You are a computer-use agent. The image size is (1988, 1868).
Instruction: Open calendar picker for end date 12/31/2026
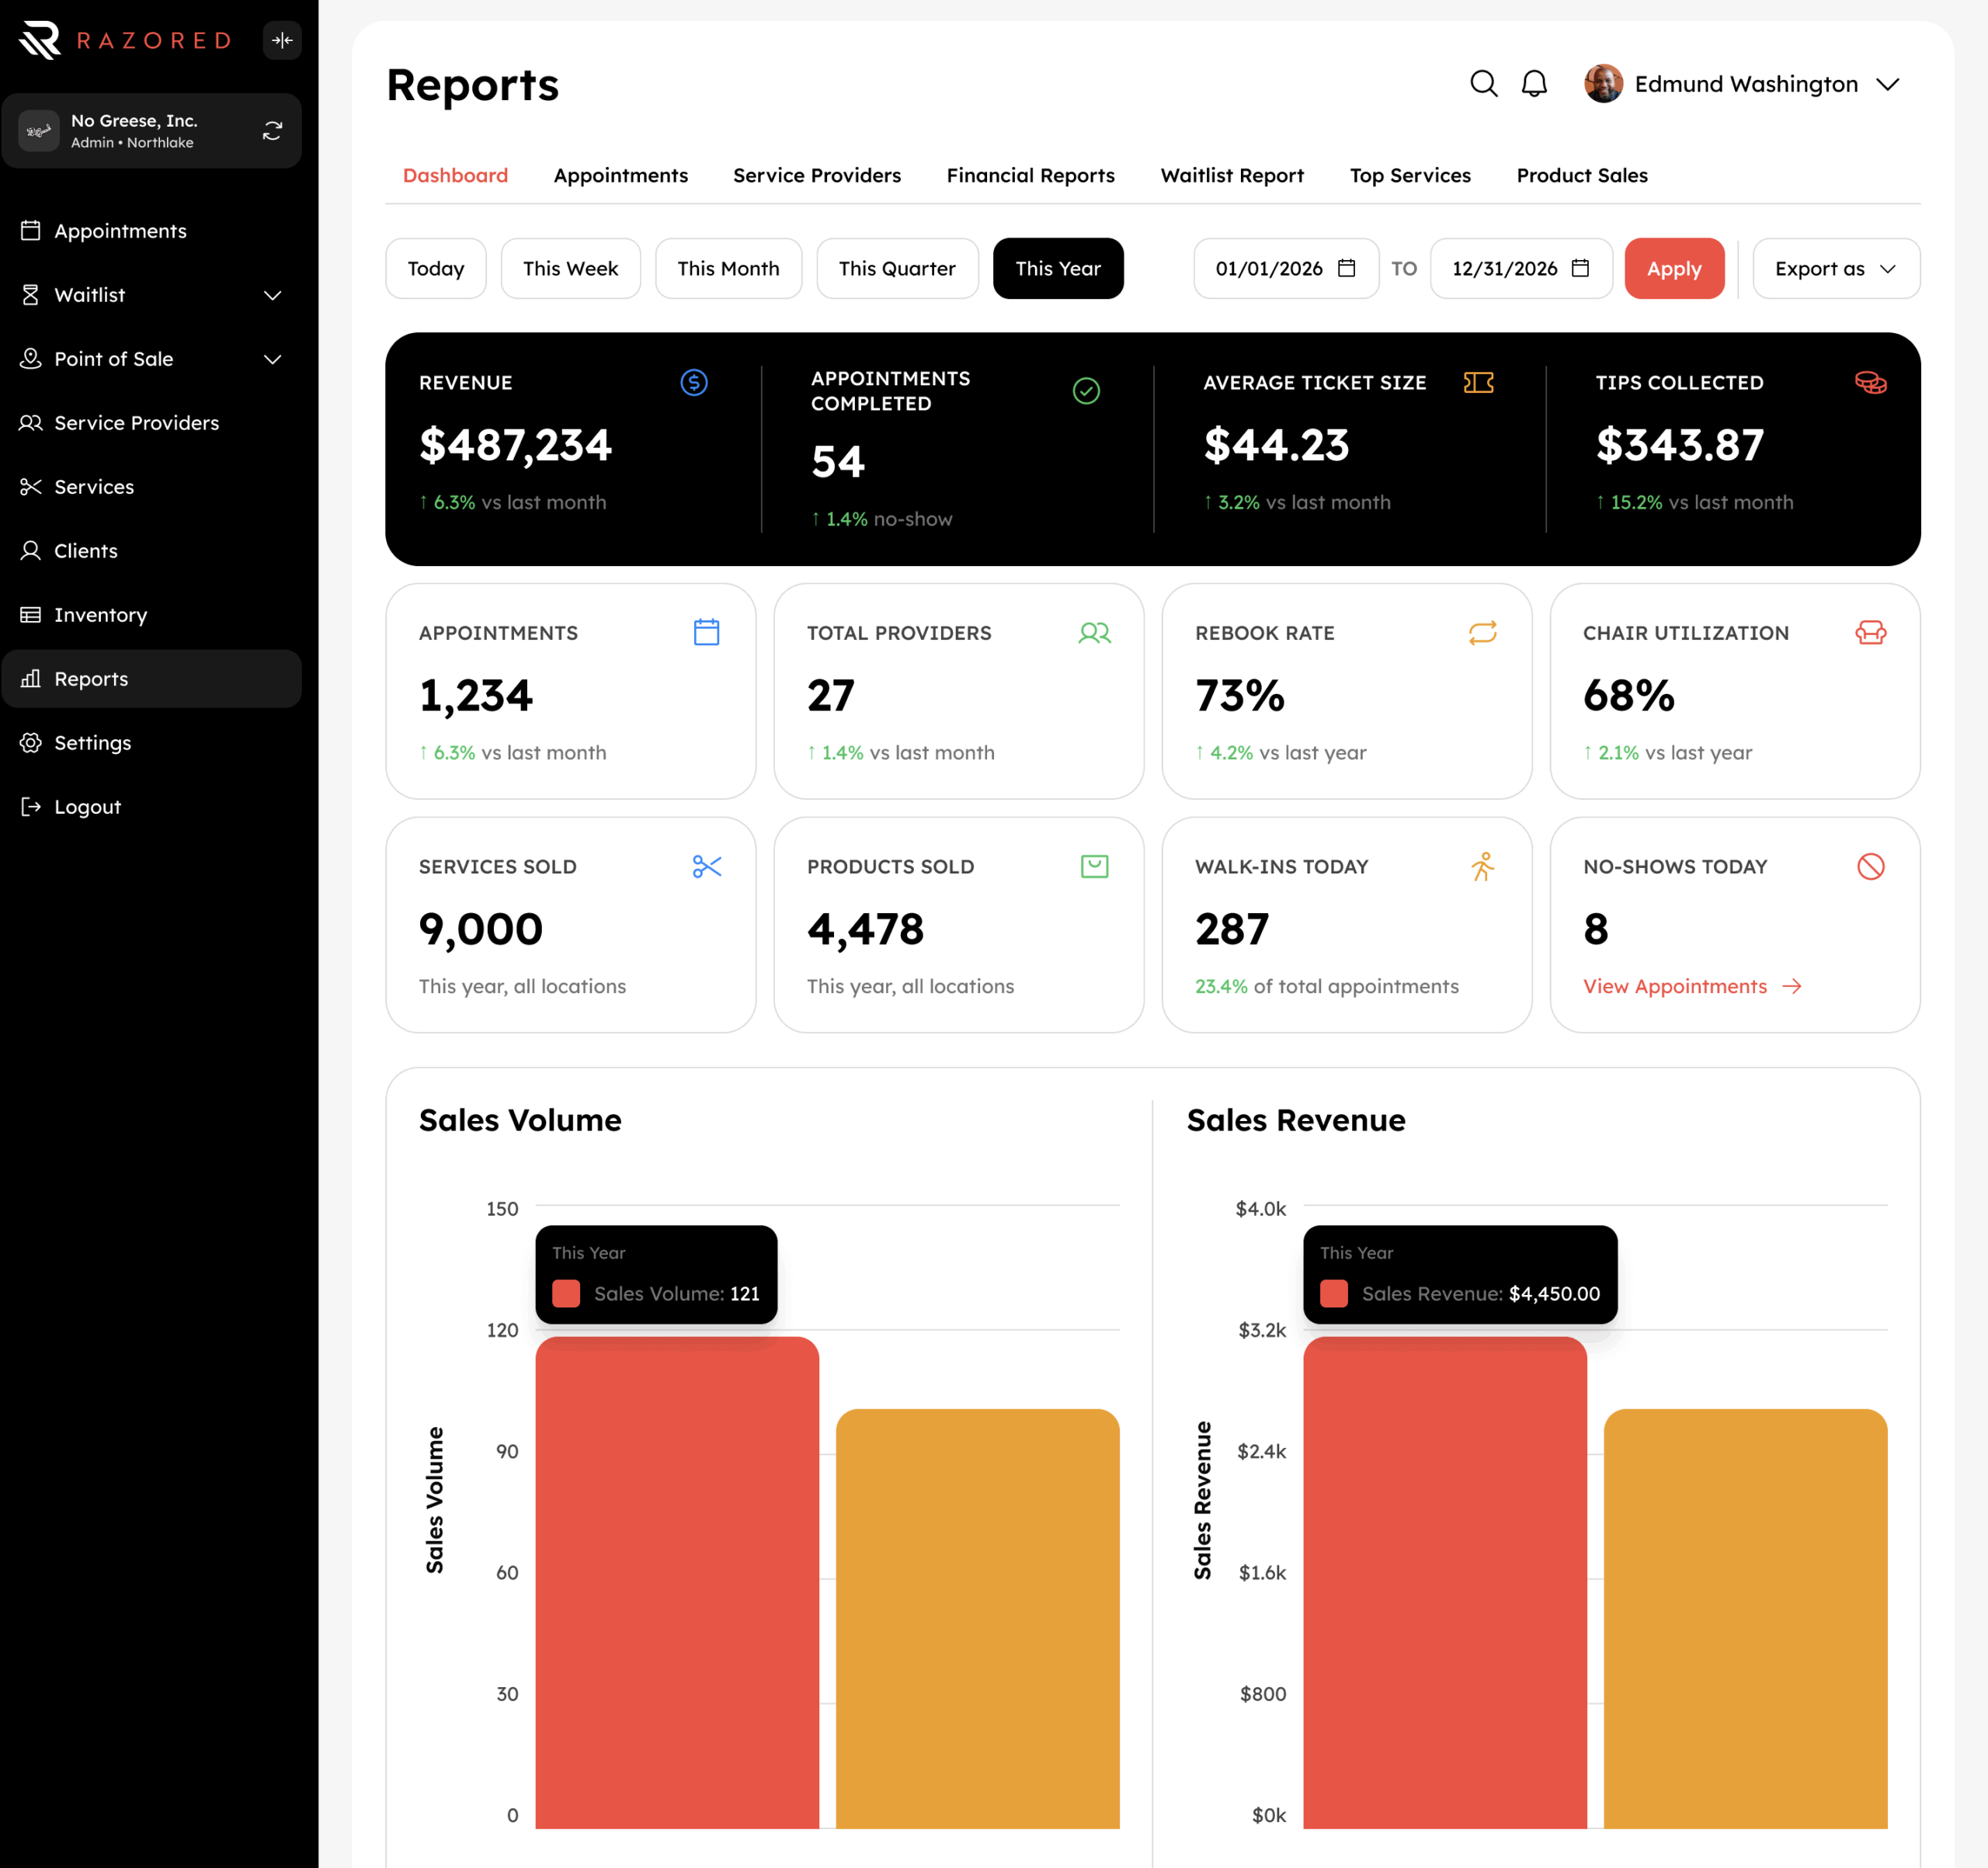(1580, 268)
